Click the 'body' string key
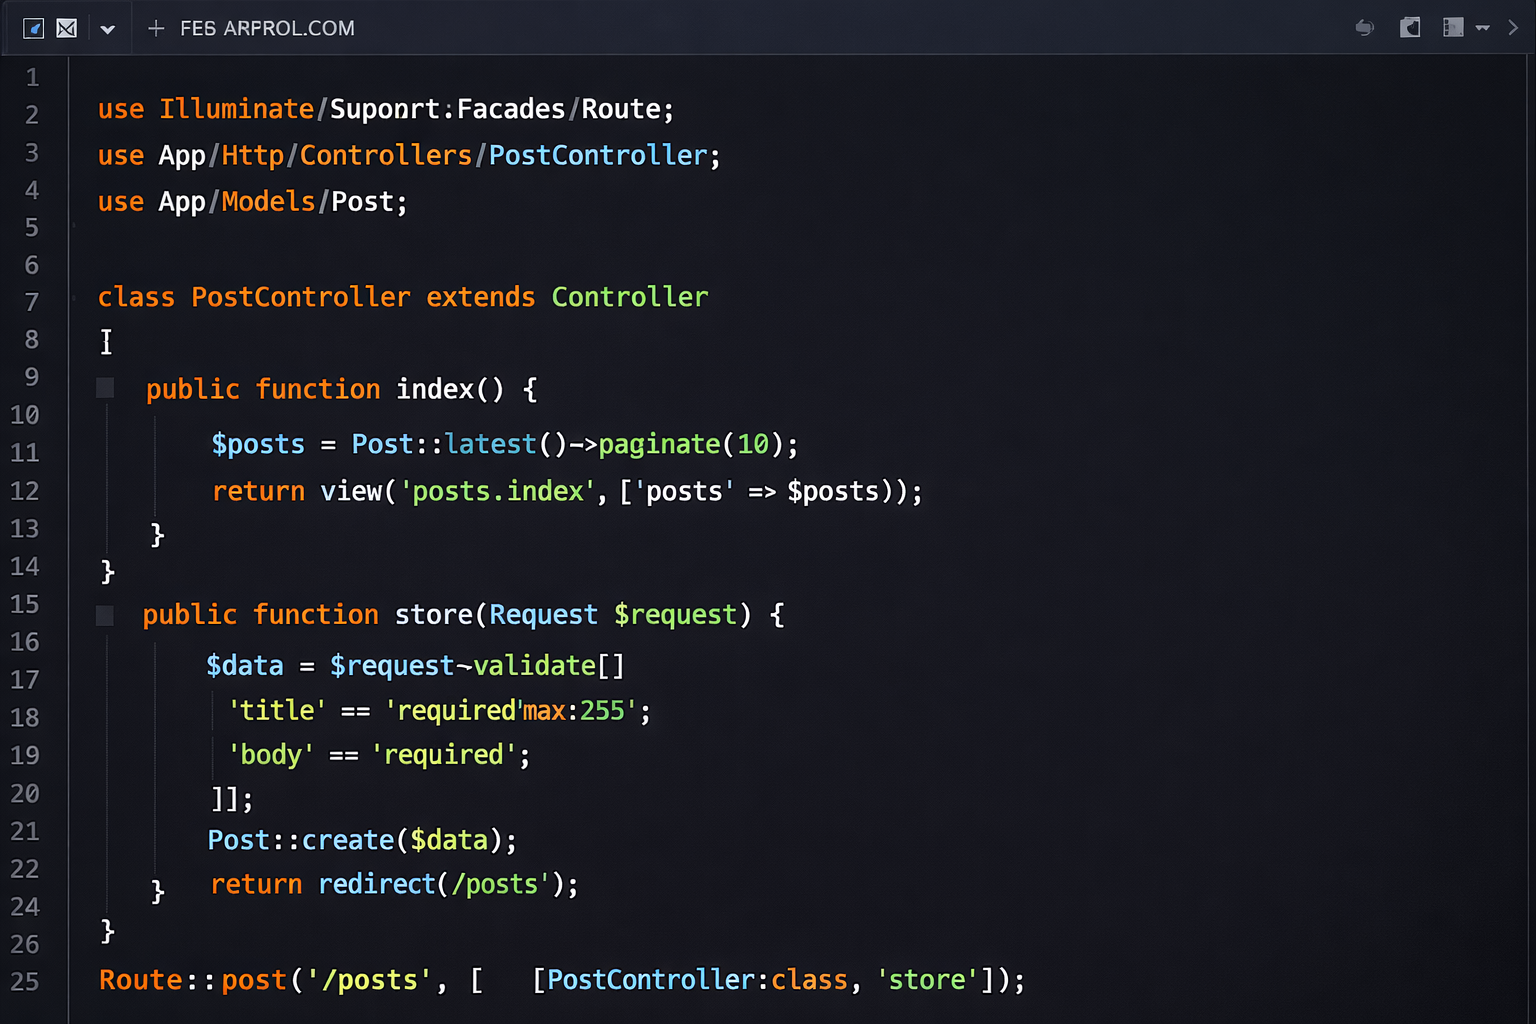Screen dimensions: 1536x1024 coord(270,754)
